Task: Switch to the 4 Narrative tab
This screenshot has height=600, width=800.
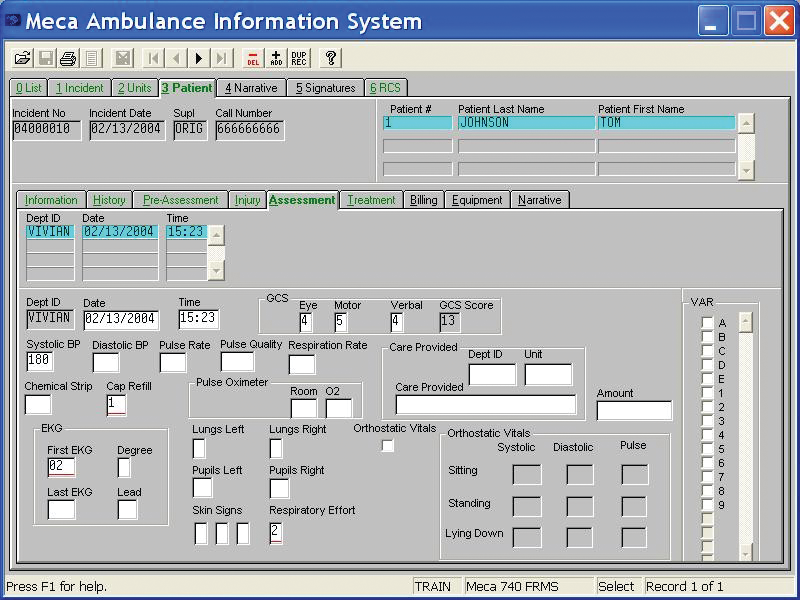Action: [x=251, y=88]
